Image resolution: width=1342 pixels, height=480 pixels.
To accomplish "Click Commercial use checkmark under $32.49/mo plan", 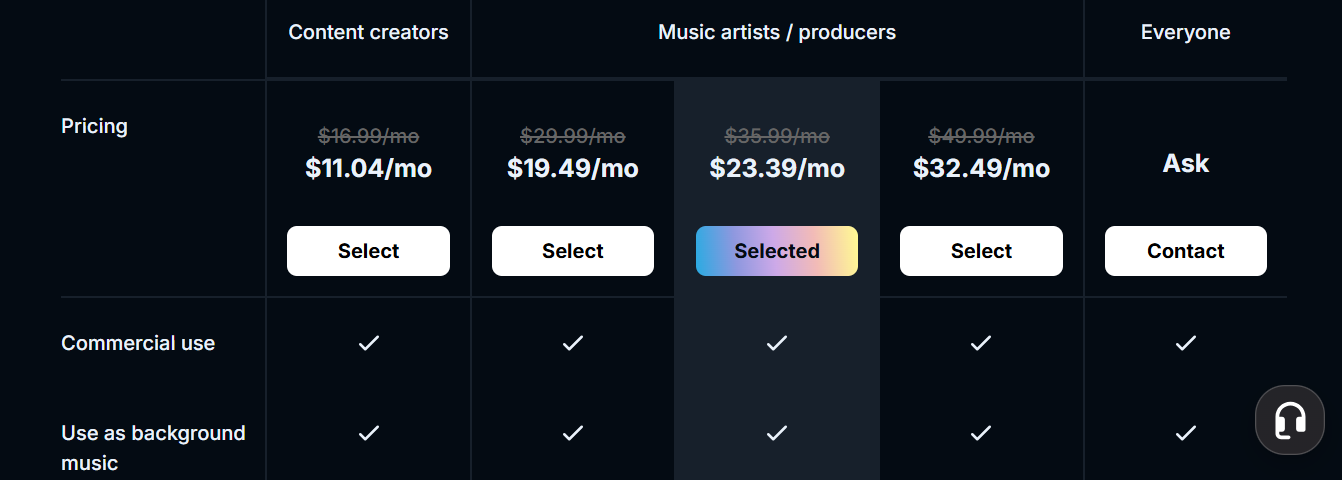I will pyautogui.click(x=981, y=343).
